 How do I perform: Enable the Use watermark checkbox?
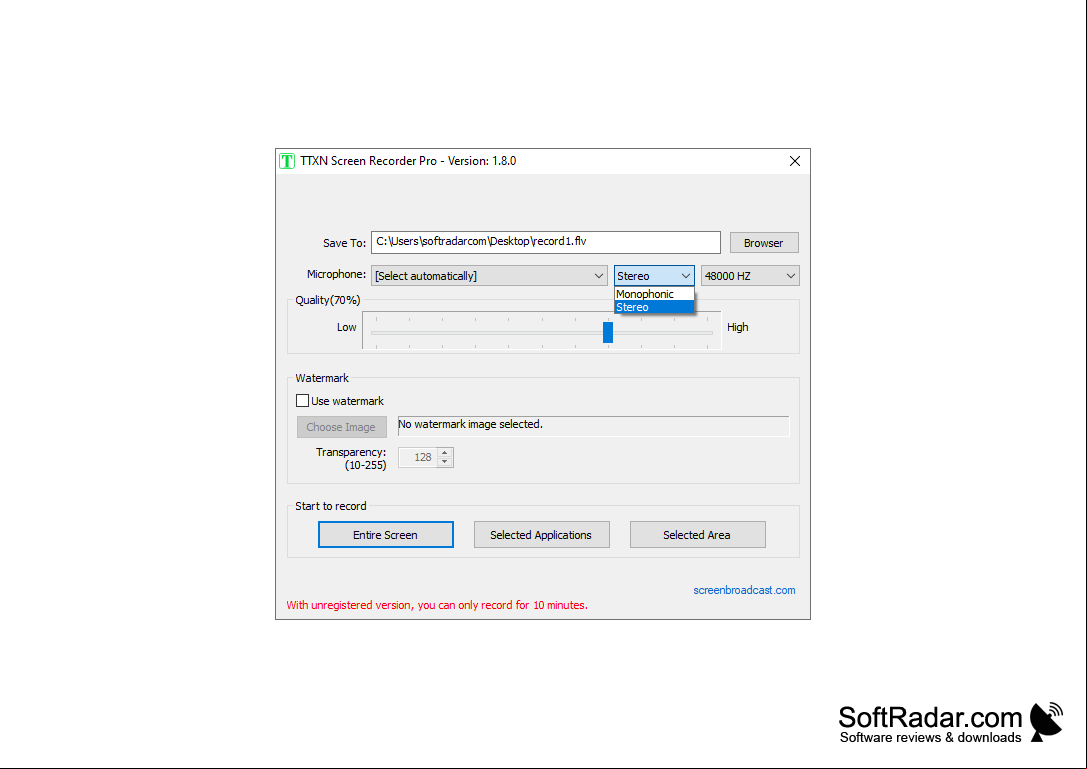[x=302, y=401]
